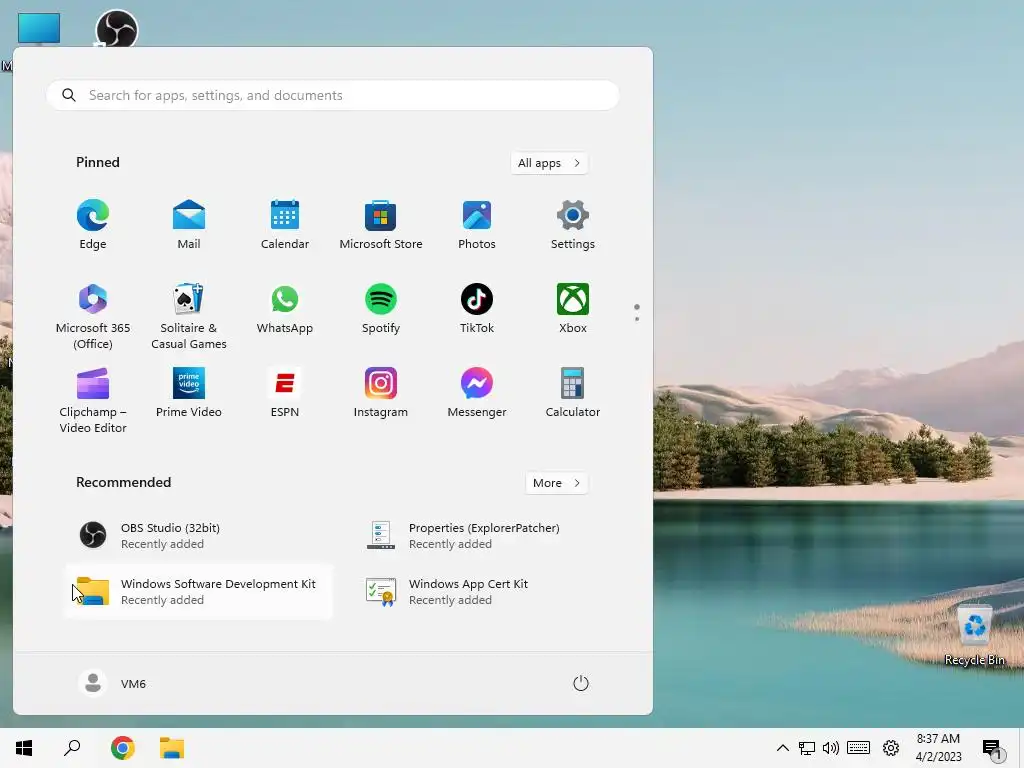Launch the ESPN app
Screen dimensions: 1024x768
point(285,393)
